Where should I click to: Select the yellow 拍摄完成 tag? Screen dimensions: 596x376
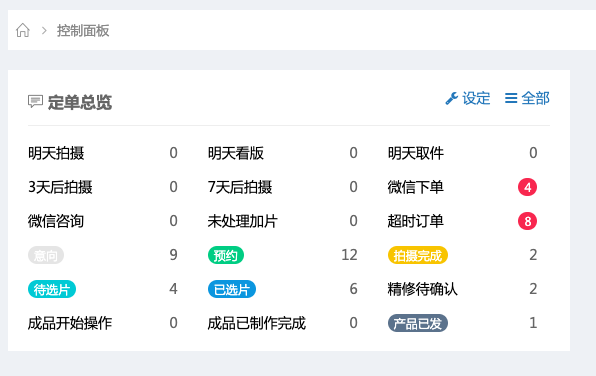point(417,255)
